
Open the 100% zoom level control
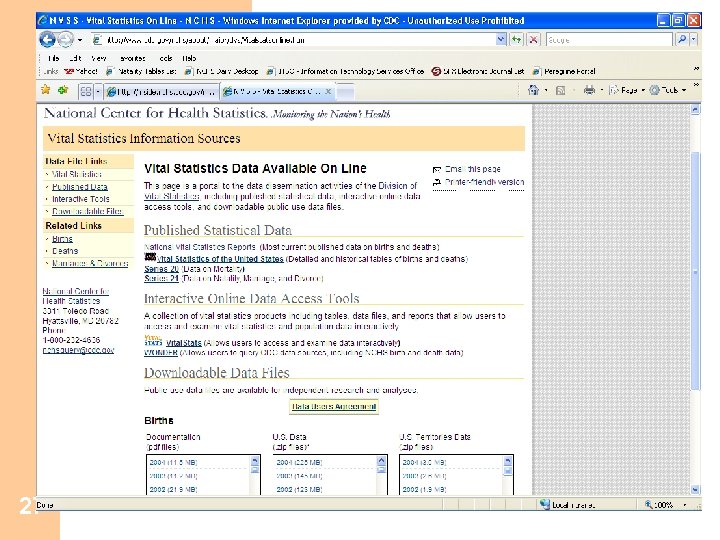[667, 505]
